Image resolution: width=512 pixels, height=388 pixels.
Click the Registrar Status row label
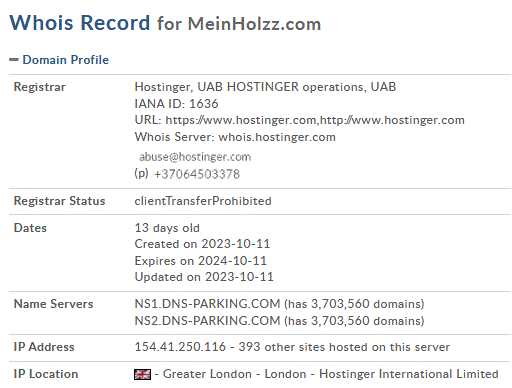tap(59, 201)
